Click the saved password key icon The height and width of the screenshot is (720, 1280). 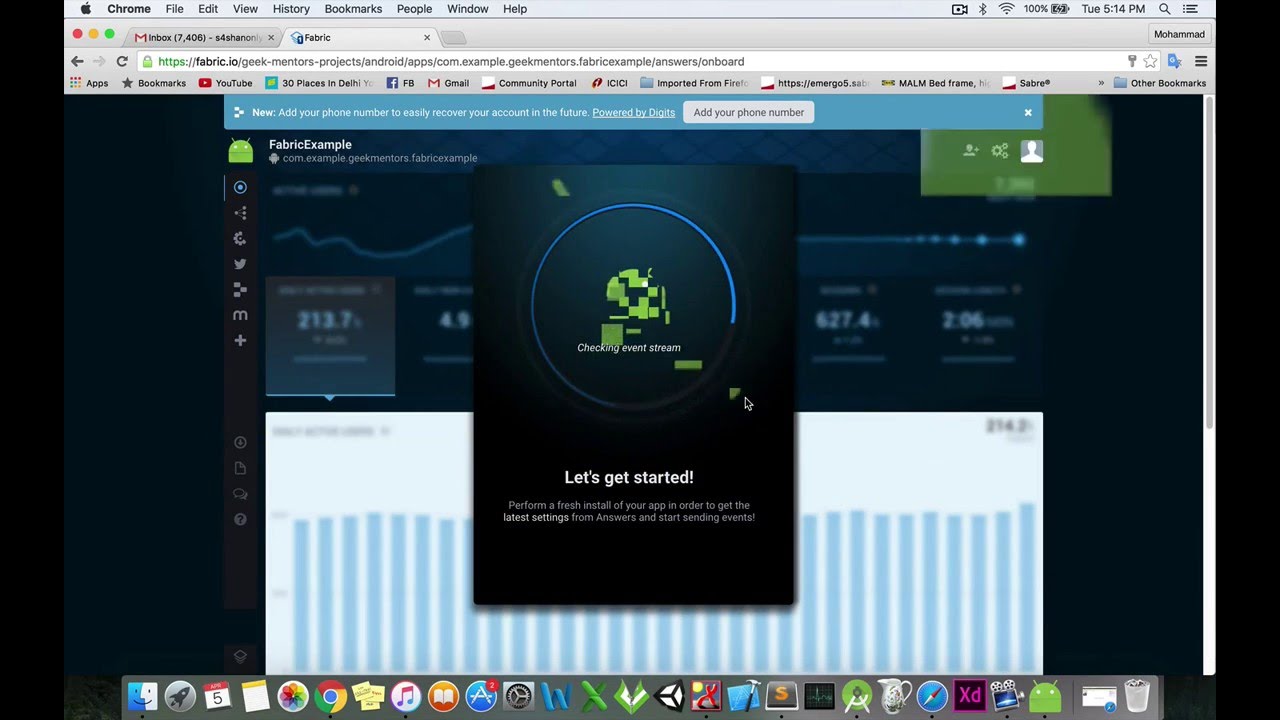(x=1132, y=61)
